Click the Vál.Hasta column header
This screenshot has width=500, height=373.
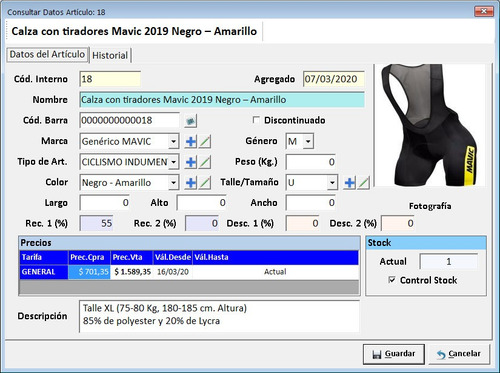[x=275, y=257]
